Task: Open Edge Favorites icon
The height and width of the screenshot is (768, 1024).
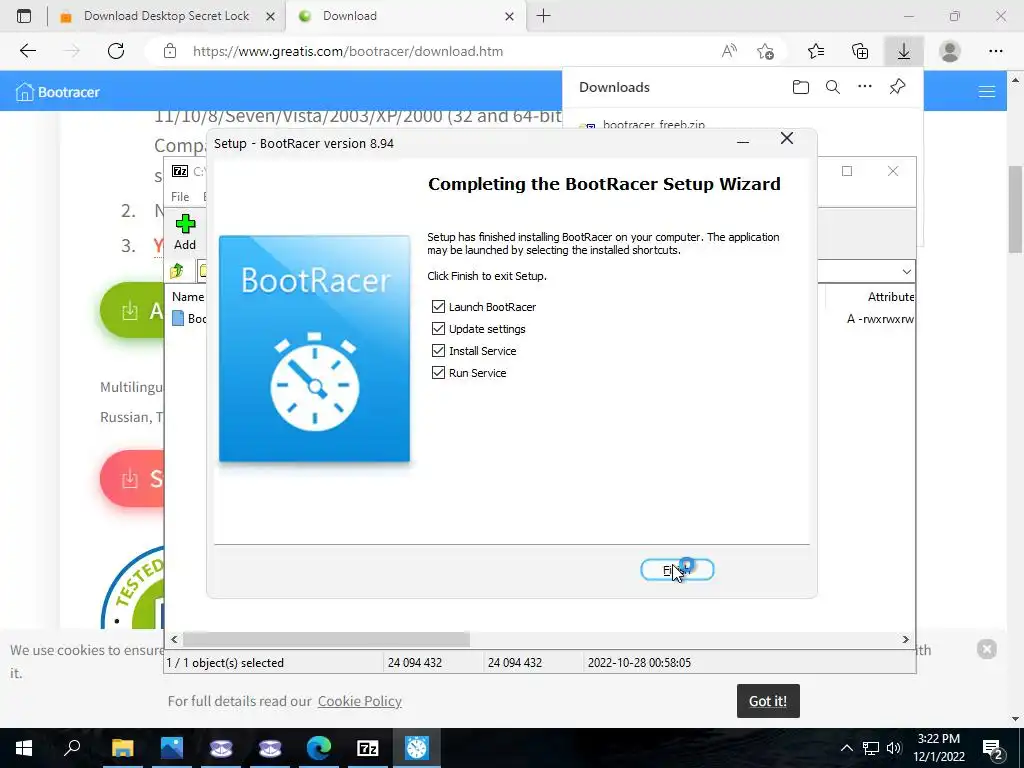Action: [x=816, y=51]
